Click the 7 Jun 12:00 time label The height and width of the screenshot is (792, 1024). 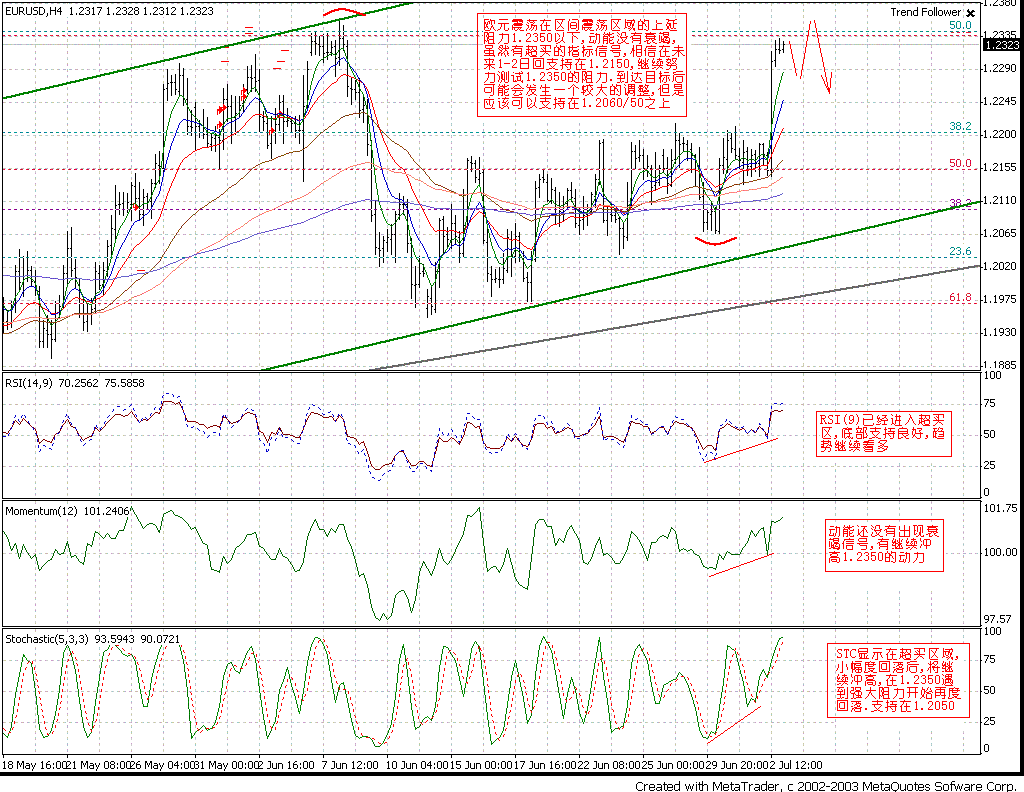click(349, 765)
